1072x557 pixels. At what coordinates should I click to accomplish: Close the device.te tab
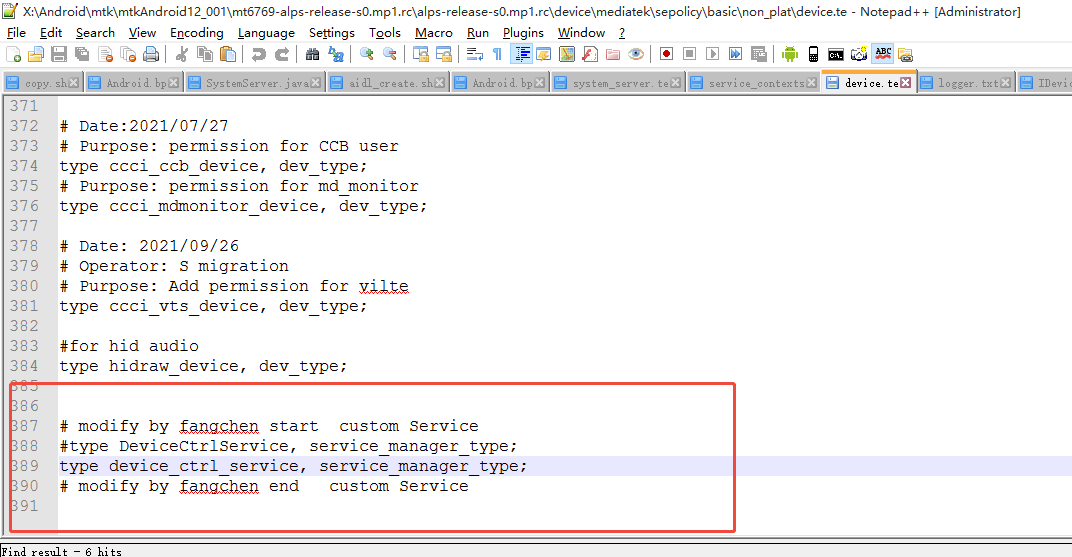[x=906, y=83]
